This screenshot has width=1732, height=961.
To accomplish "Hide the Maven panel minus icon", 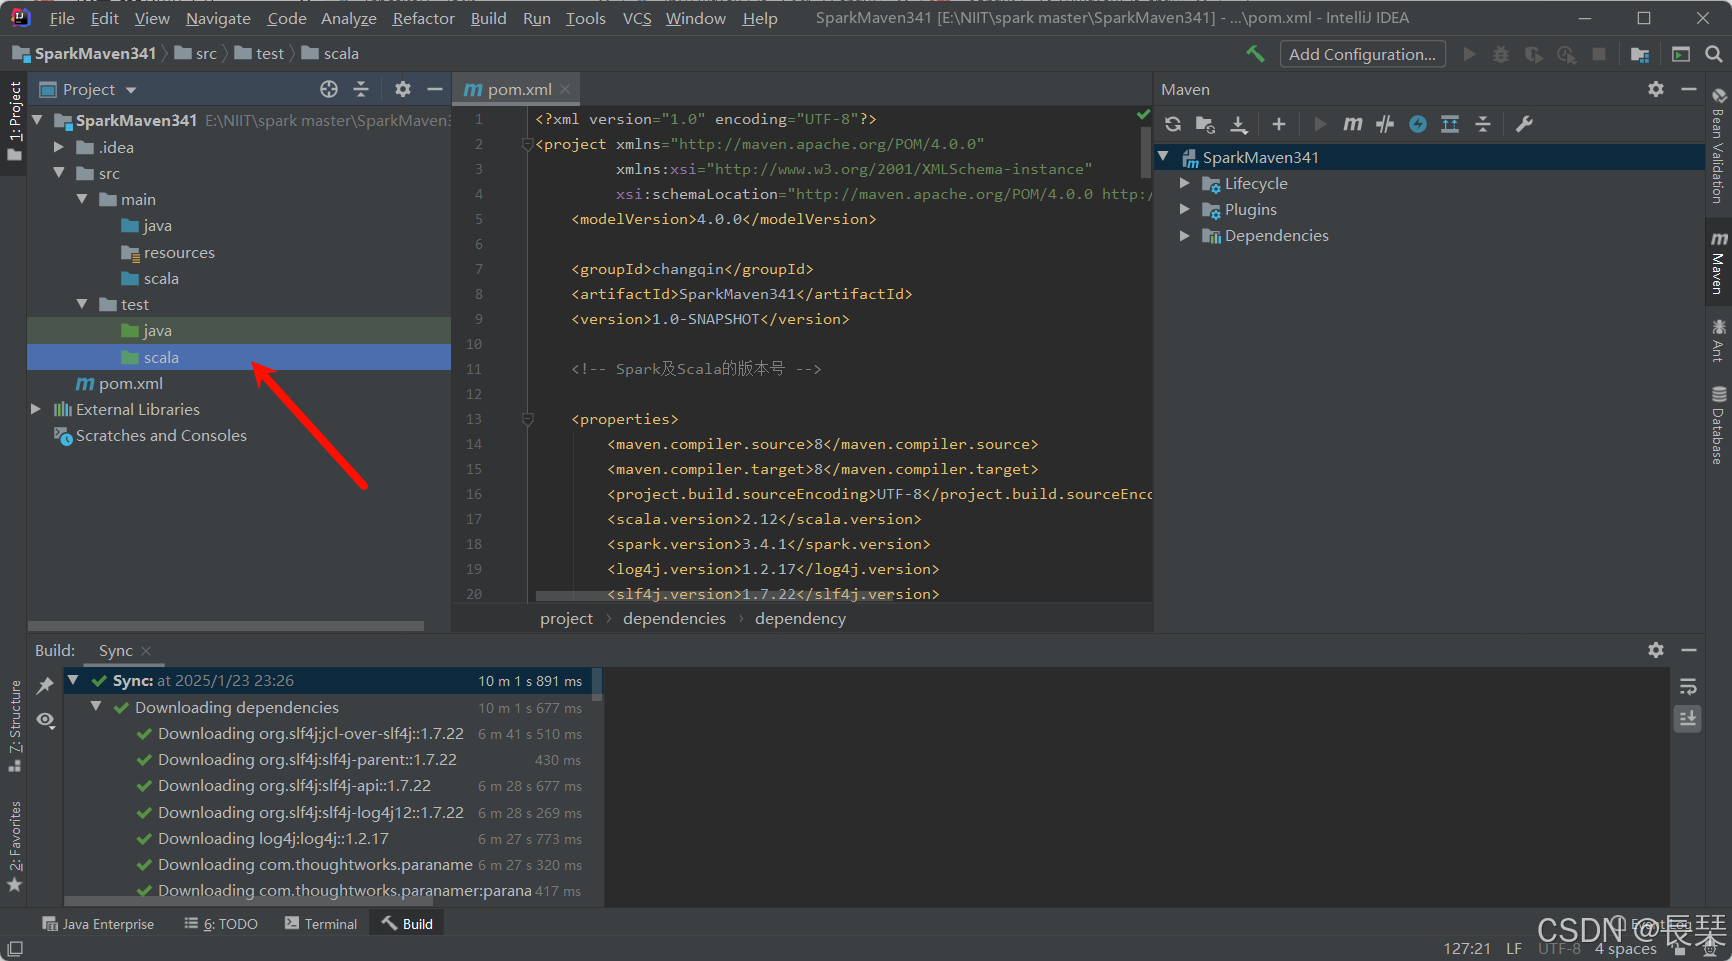I will 1689,89.
